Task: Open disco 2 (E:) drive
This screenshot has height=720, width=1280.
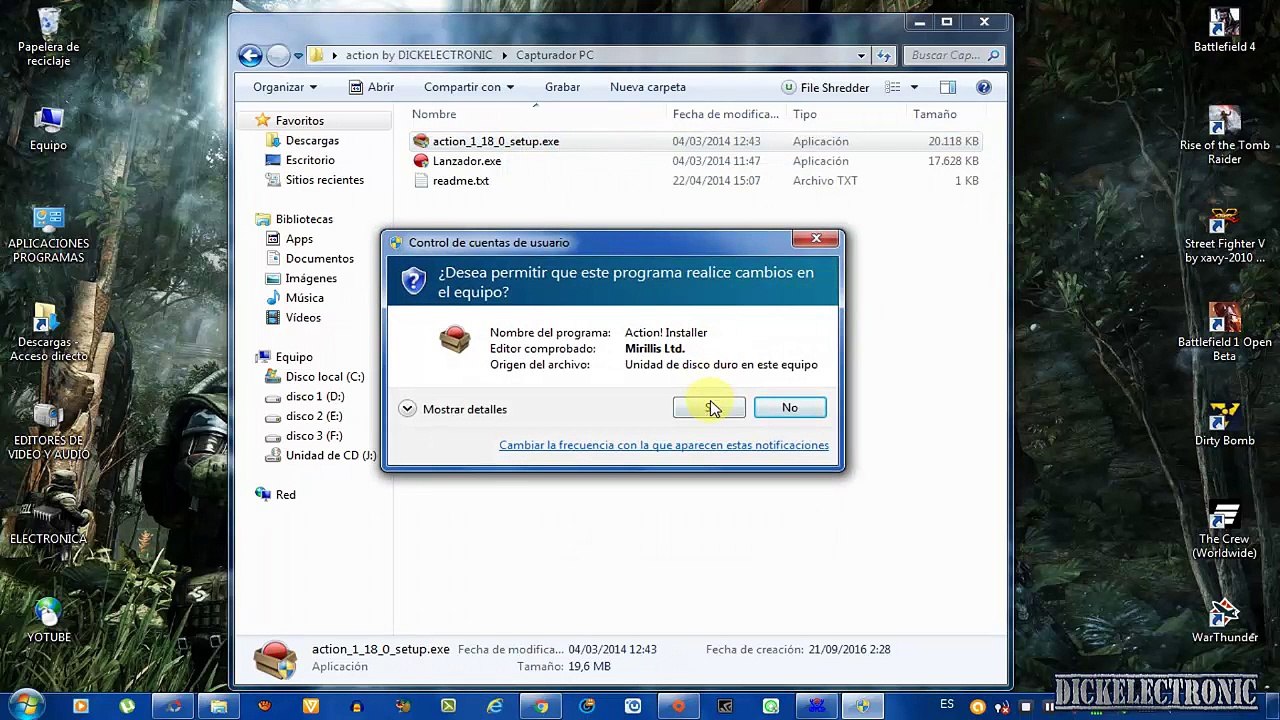Action: point(314,416)
